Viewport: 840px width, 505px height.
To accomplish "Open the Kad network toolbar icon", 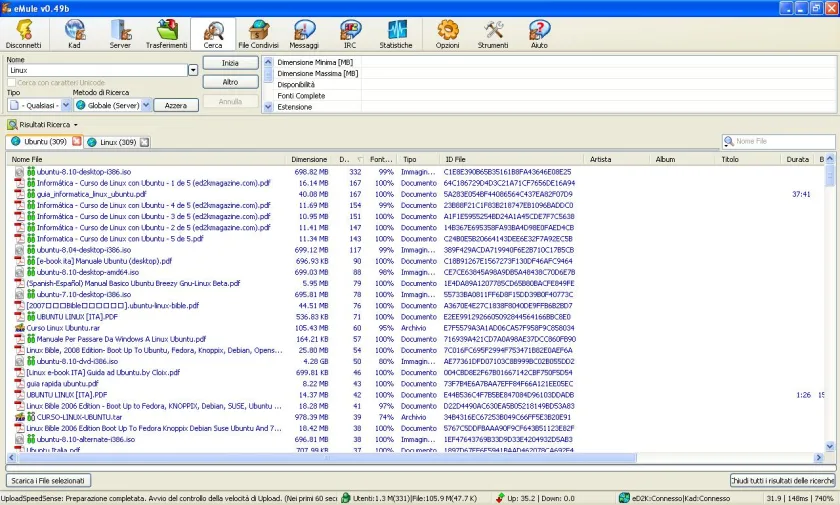I will click(74, 34).
